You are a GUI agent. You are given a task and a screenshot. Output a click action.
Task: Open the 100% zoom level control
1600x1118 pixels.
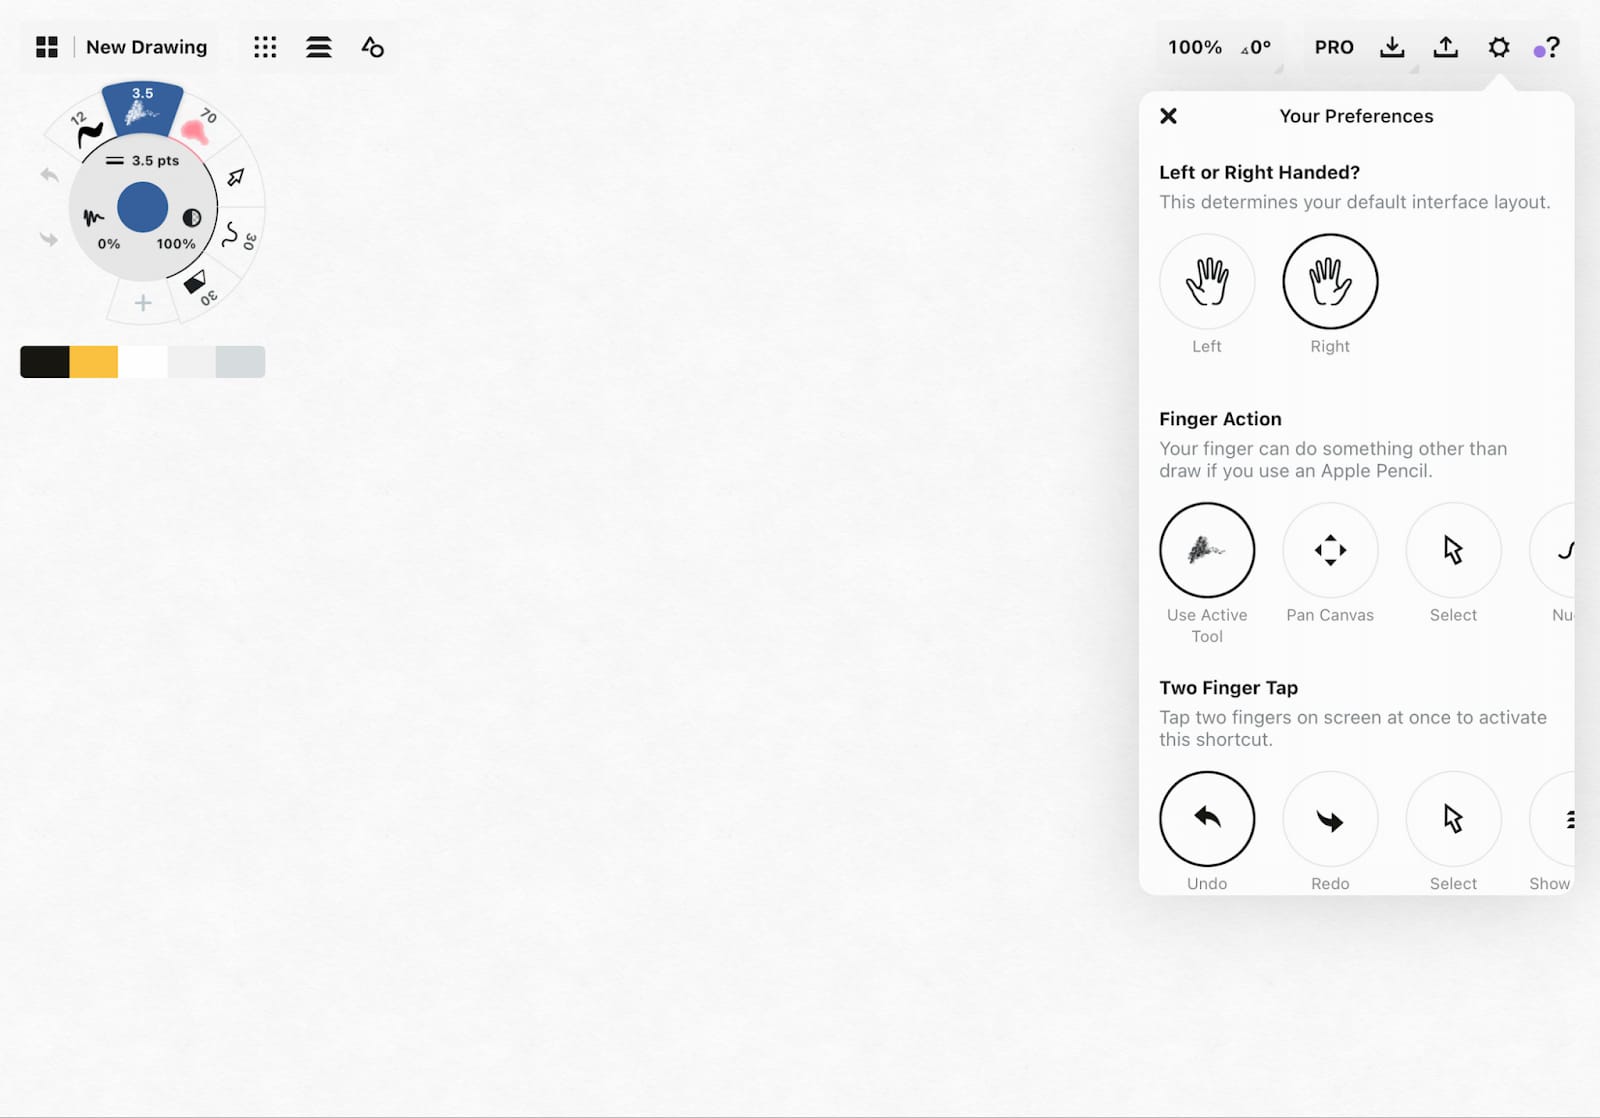click(x=1195, y=47)
